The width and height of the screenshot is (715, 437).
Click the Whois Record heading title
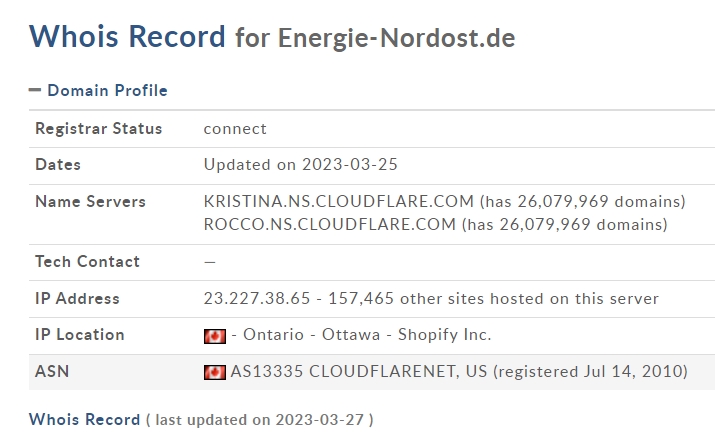click(127, 36)
